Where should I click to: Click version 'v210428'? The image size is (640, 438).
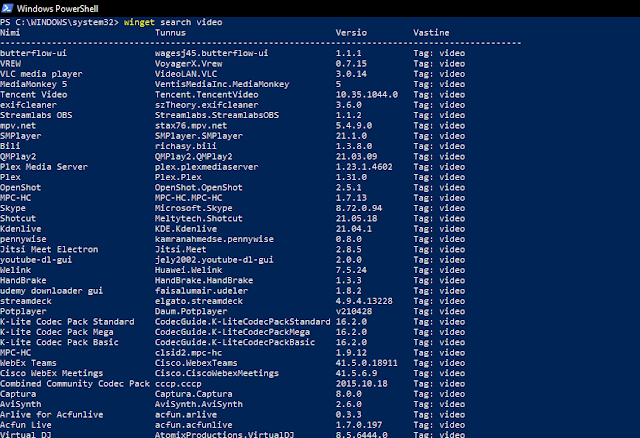click(x=353, y=311)
